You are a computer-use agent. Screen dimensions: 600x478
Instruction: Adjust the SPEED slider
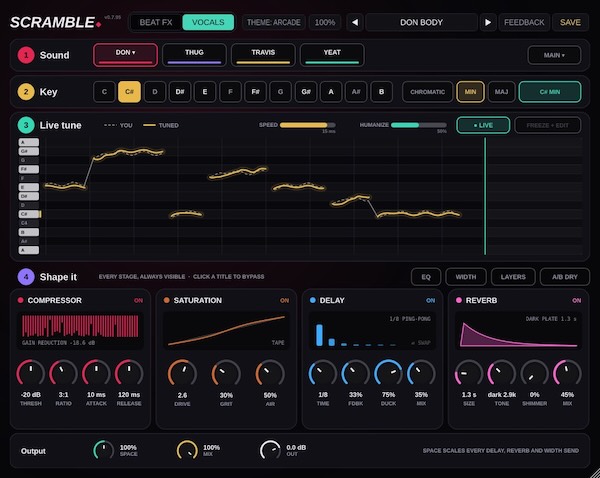point(308,125)
